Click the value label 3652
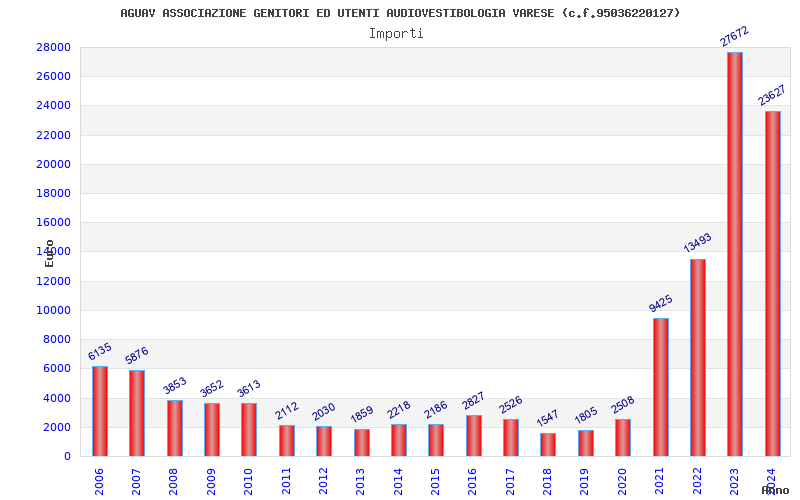 point(211,388)
